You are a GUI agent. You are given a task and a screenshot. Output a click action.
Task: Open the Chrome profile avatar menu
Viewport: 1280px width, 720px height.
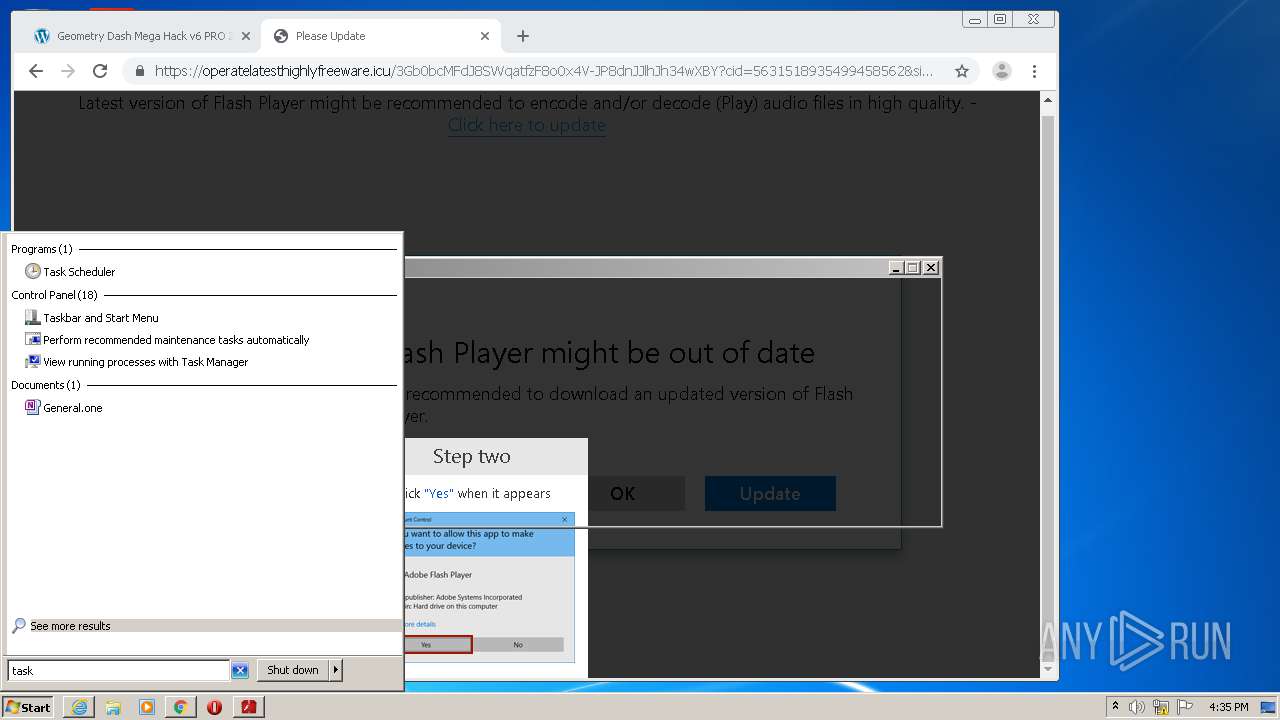point(1001,71)
